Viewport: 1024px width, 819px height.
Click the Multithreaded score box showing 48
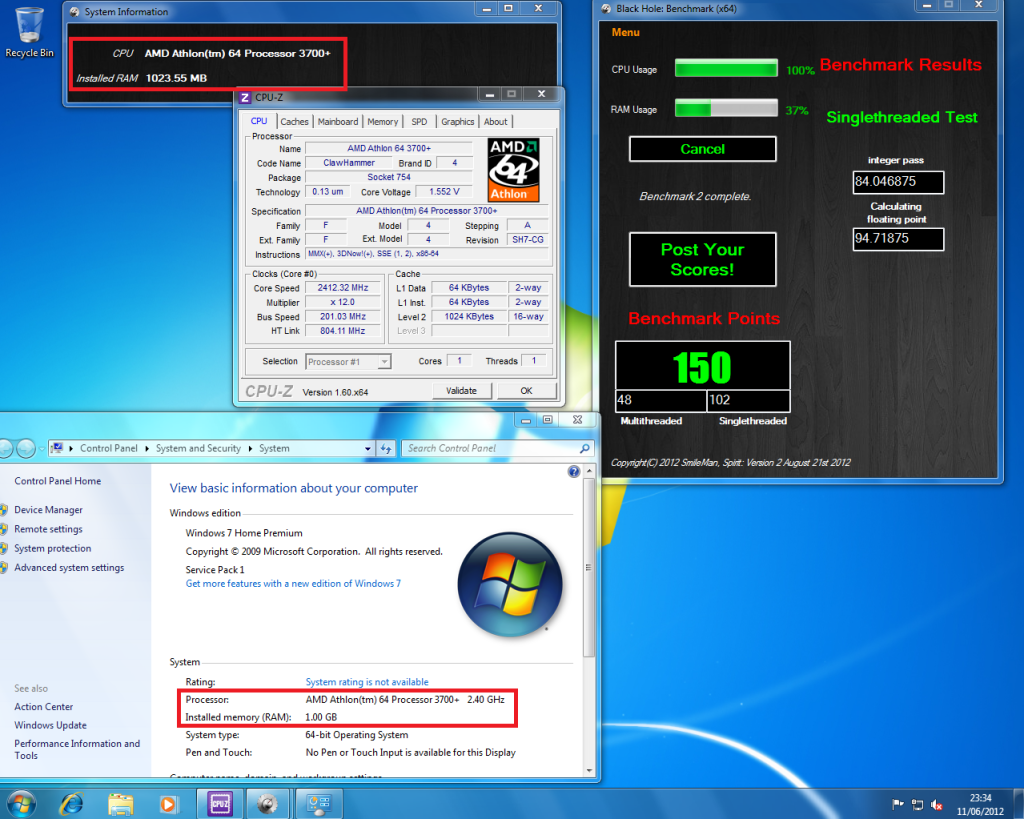pos(661,400)
